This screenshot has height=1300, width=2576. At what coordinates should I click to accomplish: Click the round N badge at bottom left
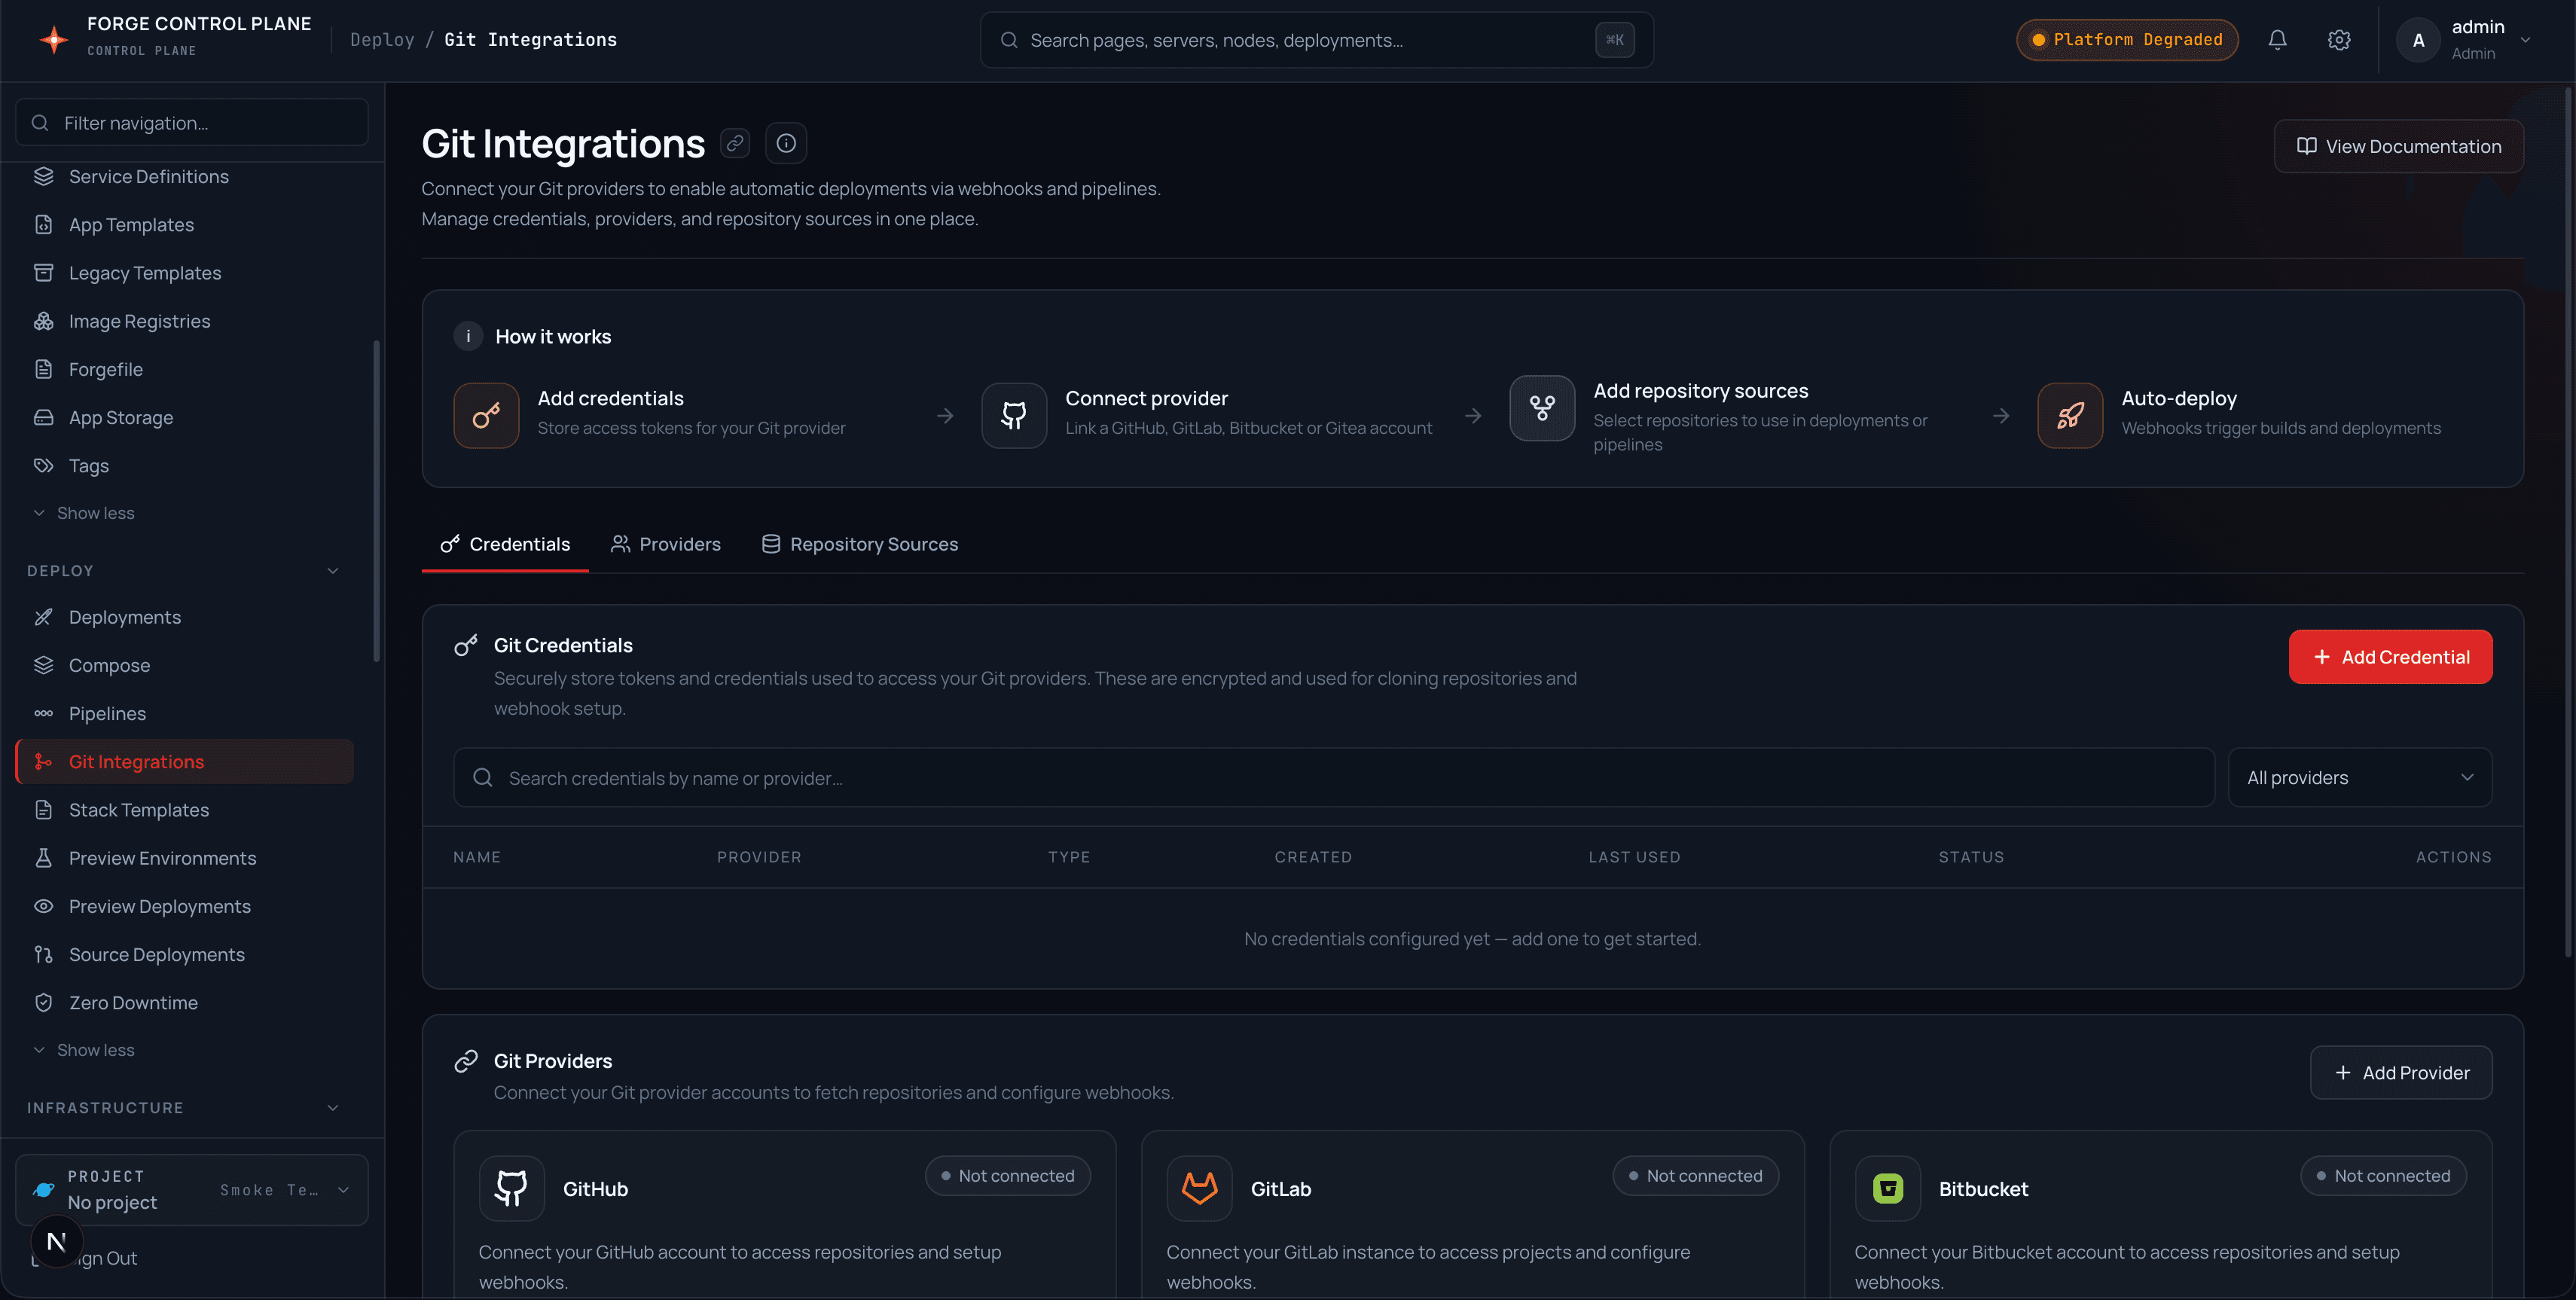tap(56, 1241)
